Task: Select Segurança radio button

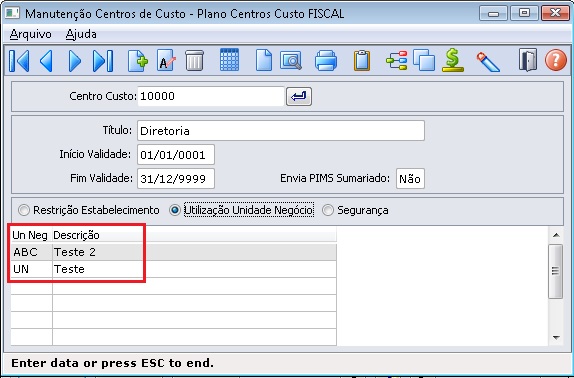Action: [x=328, y=210]
